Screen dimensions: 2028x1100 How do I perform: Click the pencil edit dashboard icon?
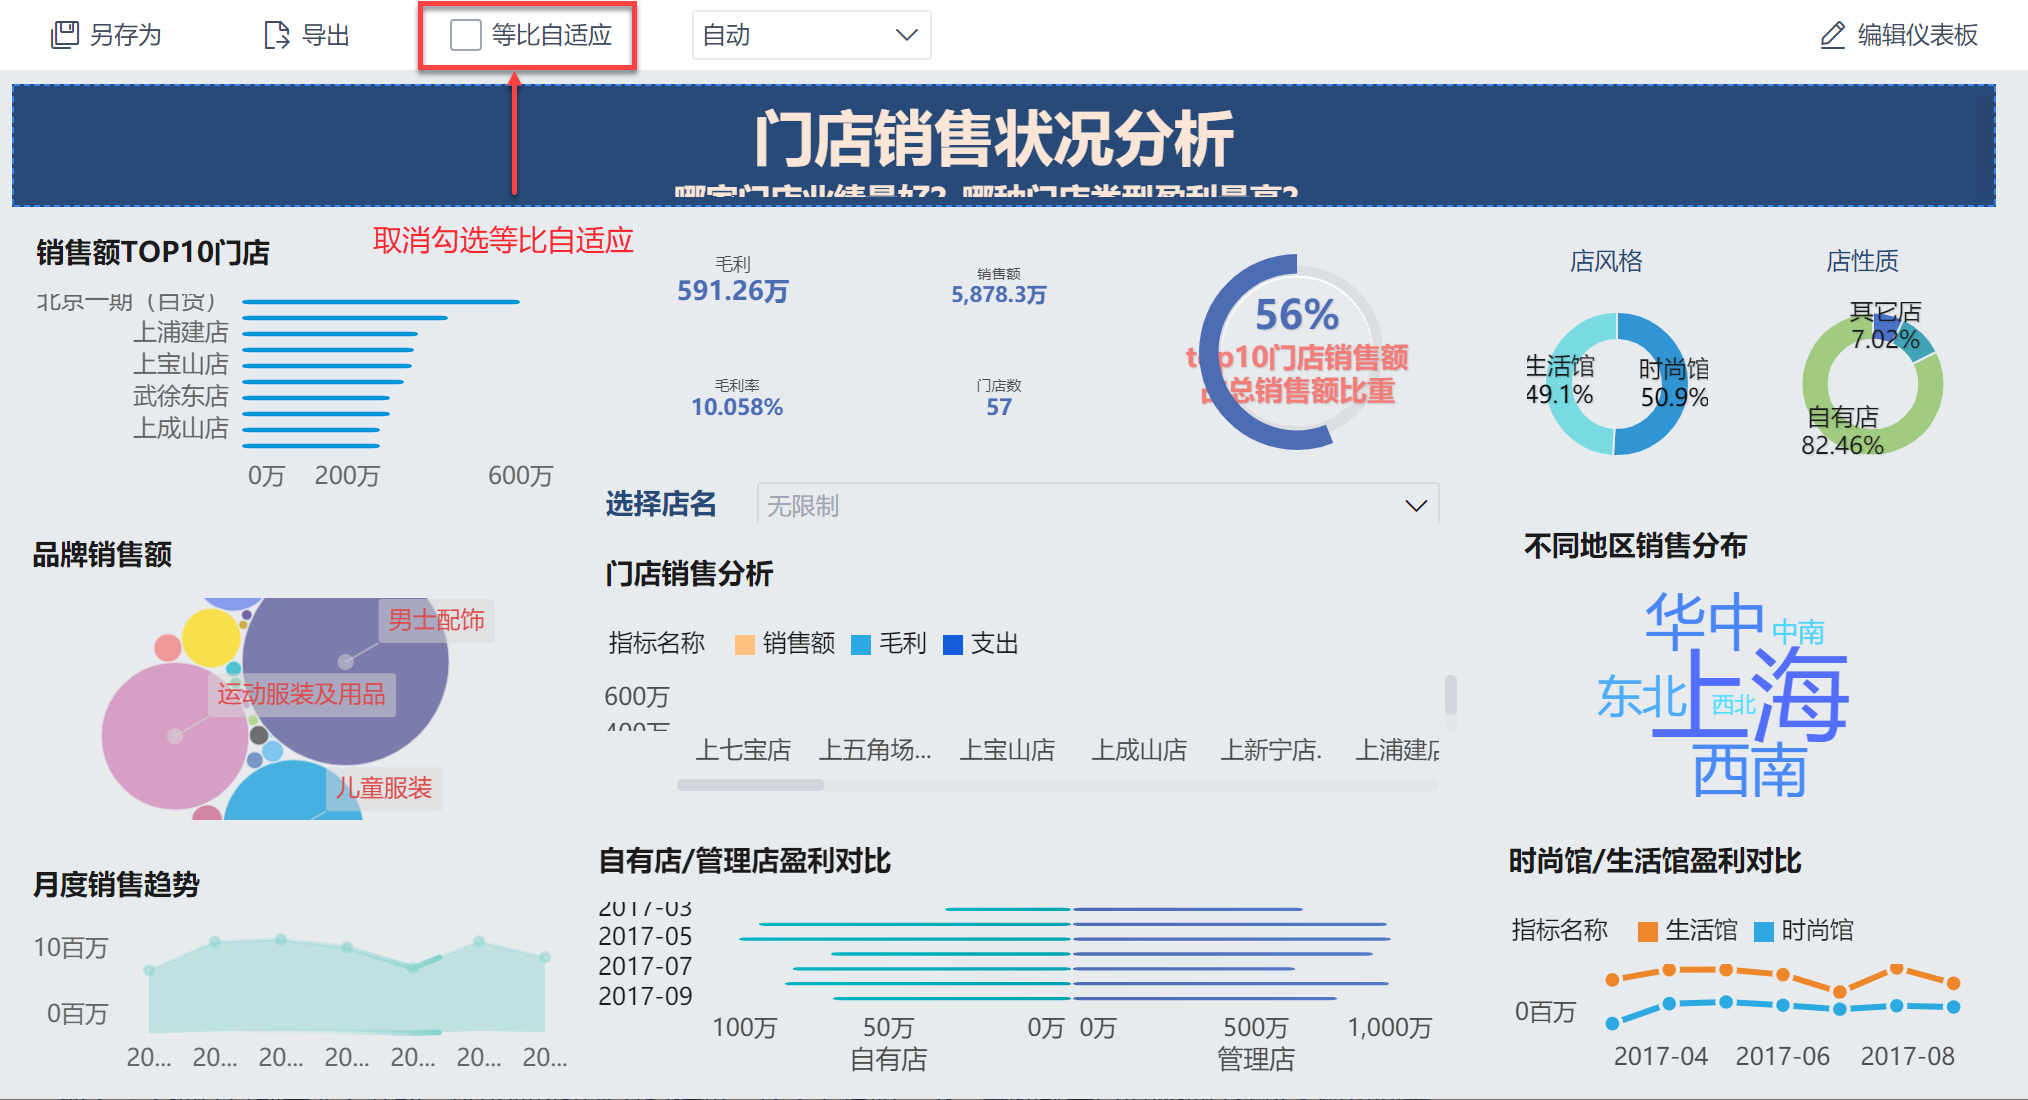(x=1832, y=35)
